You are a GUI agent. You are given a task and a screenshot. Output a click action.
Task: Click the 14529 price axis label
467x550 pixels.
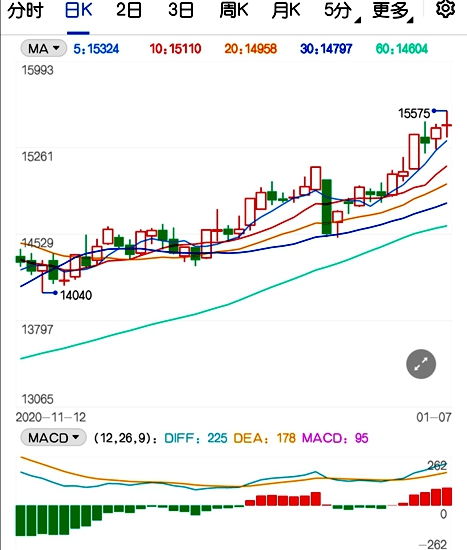click(38, 243)
